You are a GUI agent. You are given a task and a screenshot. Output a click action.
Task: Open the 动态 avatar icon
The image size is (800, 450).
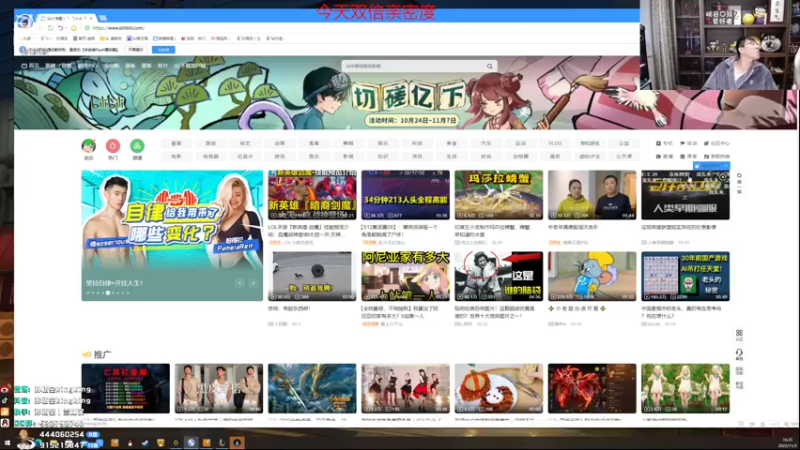pos(88,146)
